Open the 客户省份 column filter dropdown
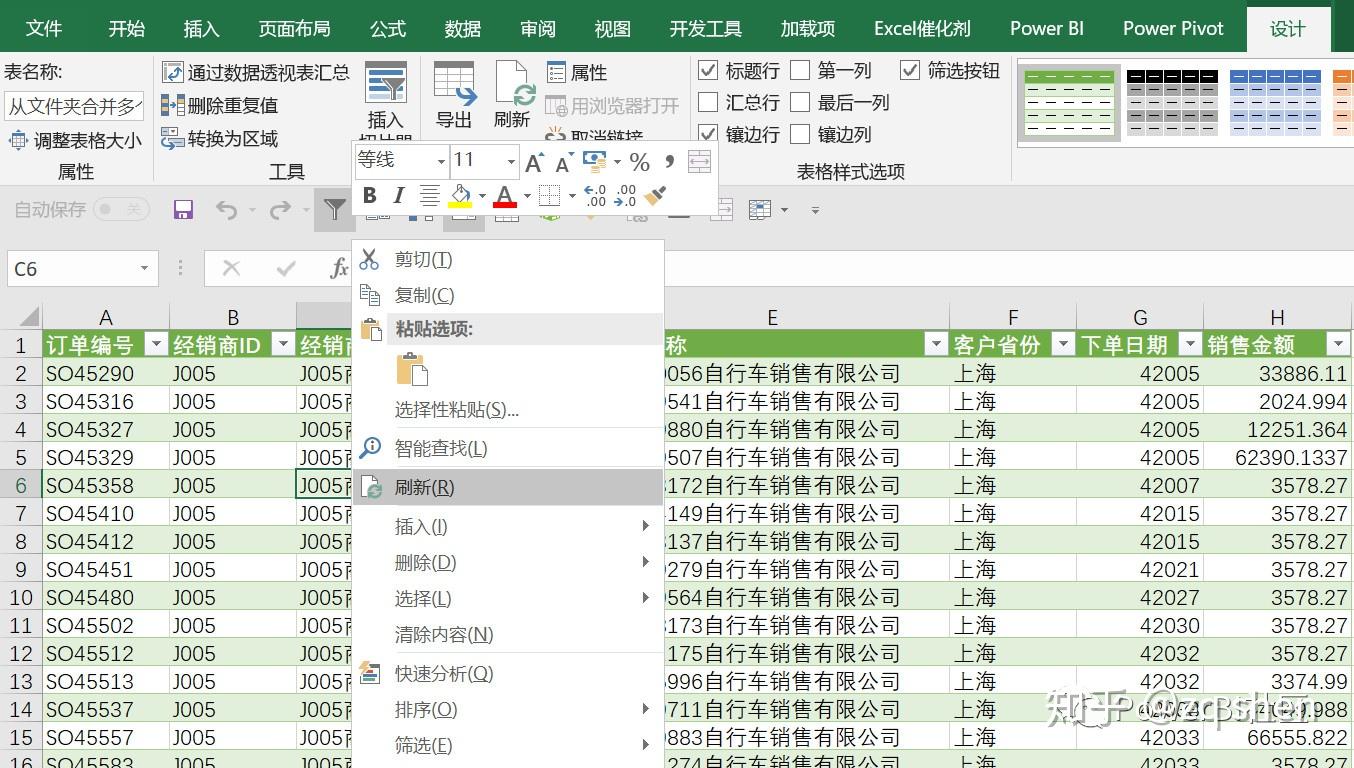Image resolution: width=1354 pixels, height=768 pixels. [1063, 345]
